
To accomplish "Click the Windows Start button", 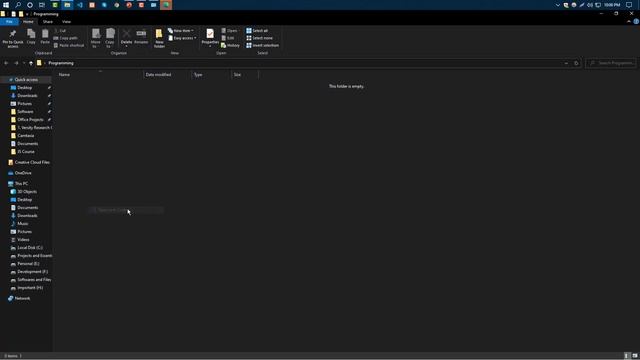I will pyautogui.click(x=6, y=5).
